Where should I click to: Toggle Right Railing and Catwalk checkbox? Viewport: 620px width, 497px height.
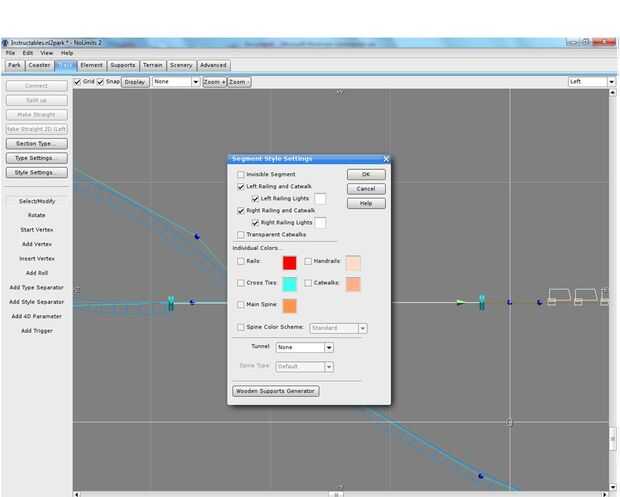click(x=240, y=211)
